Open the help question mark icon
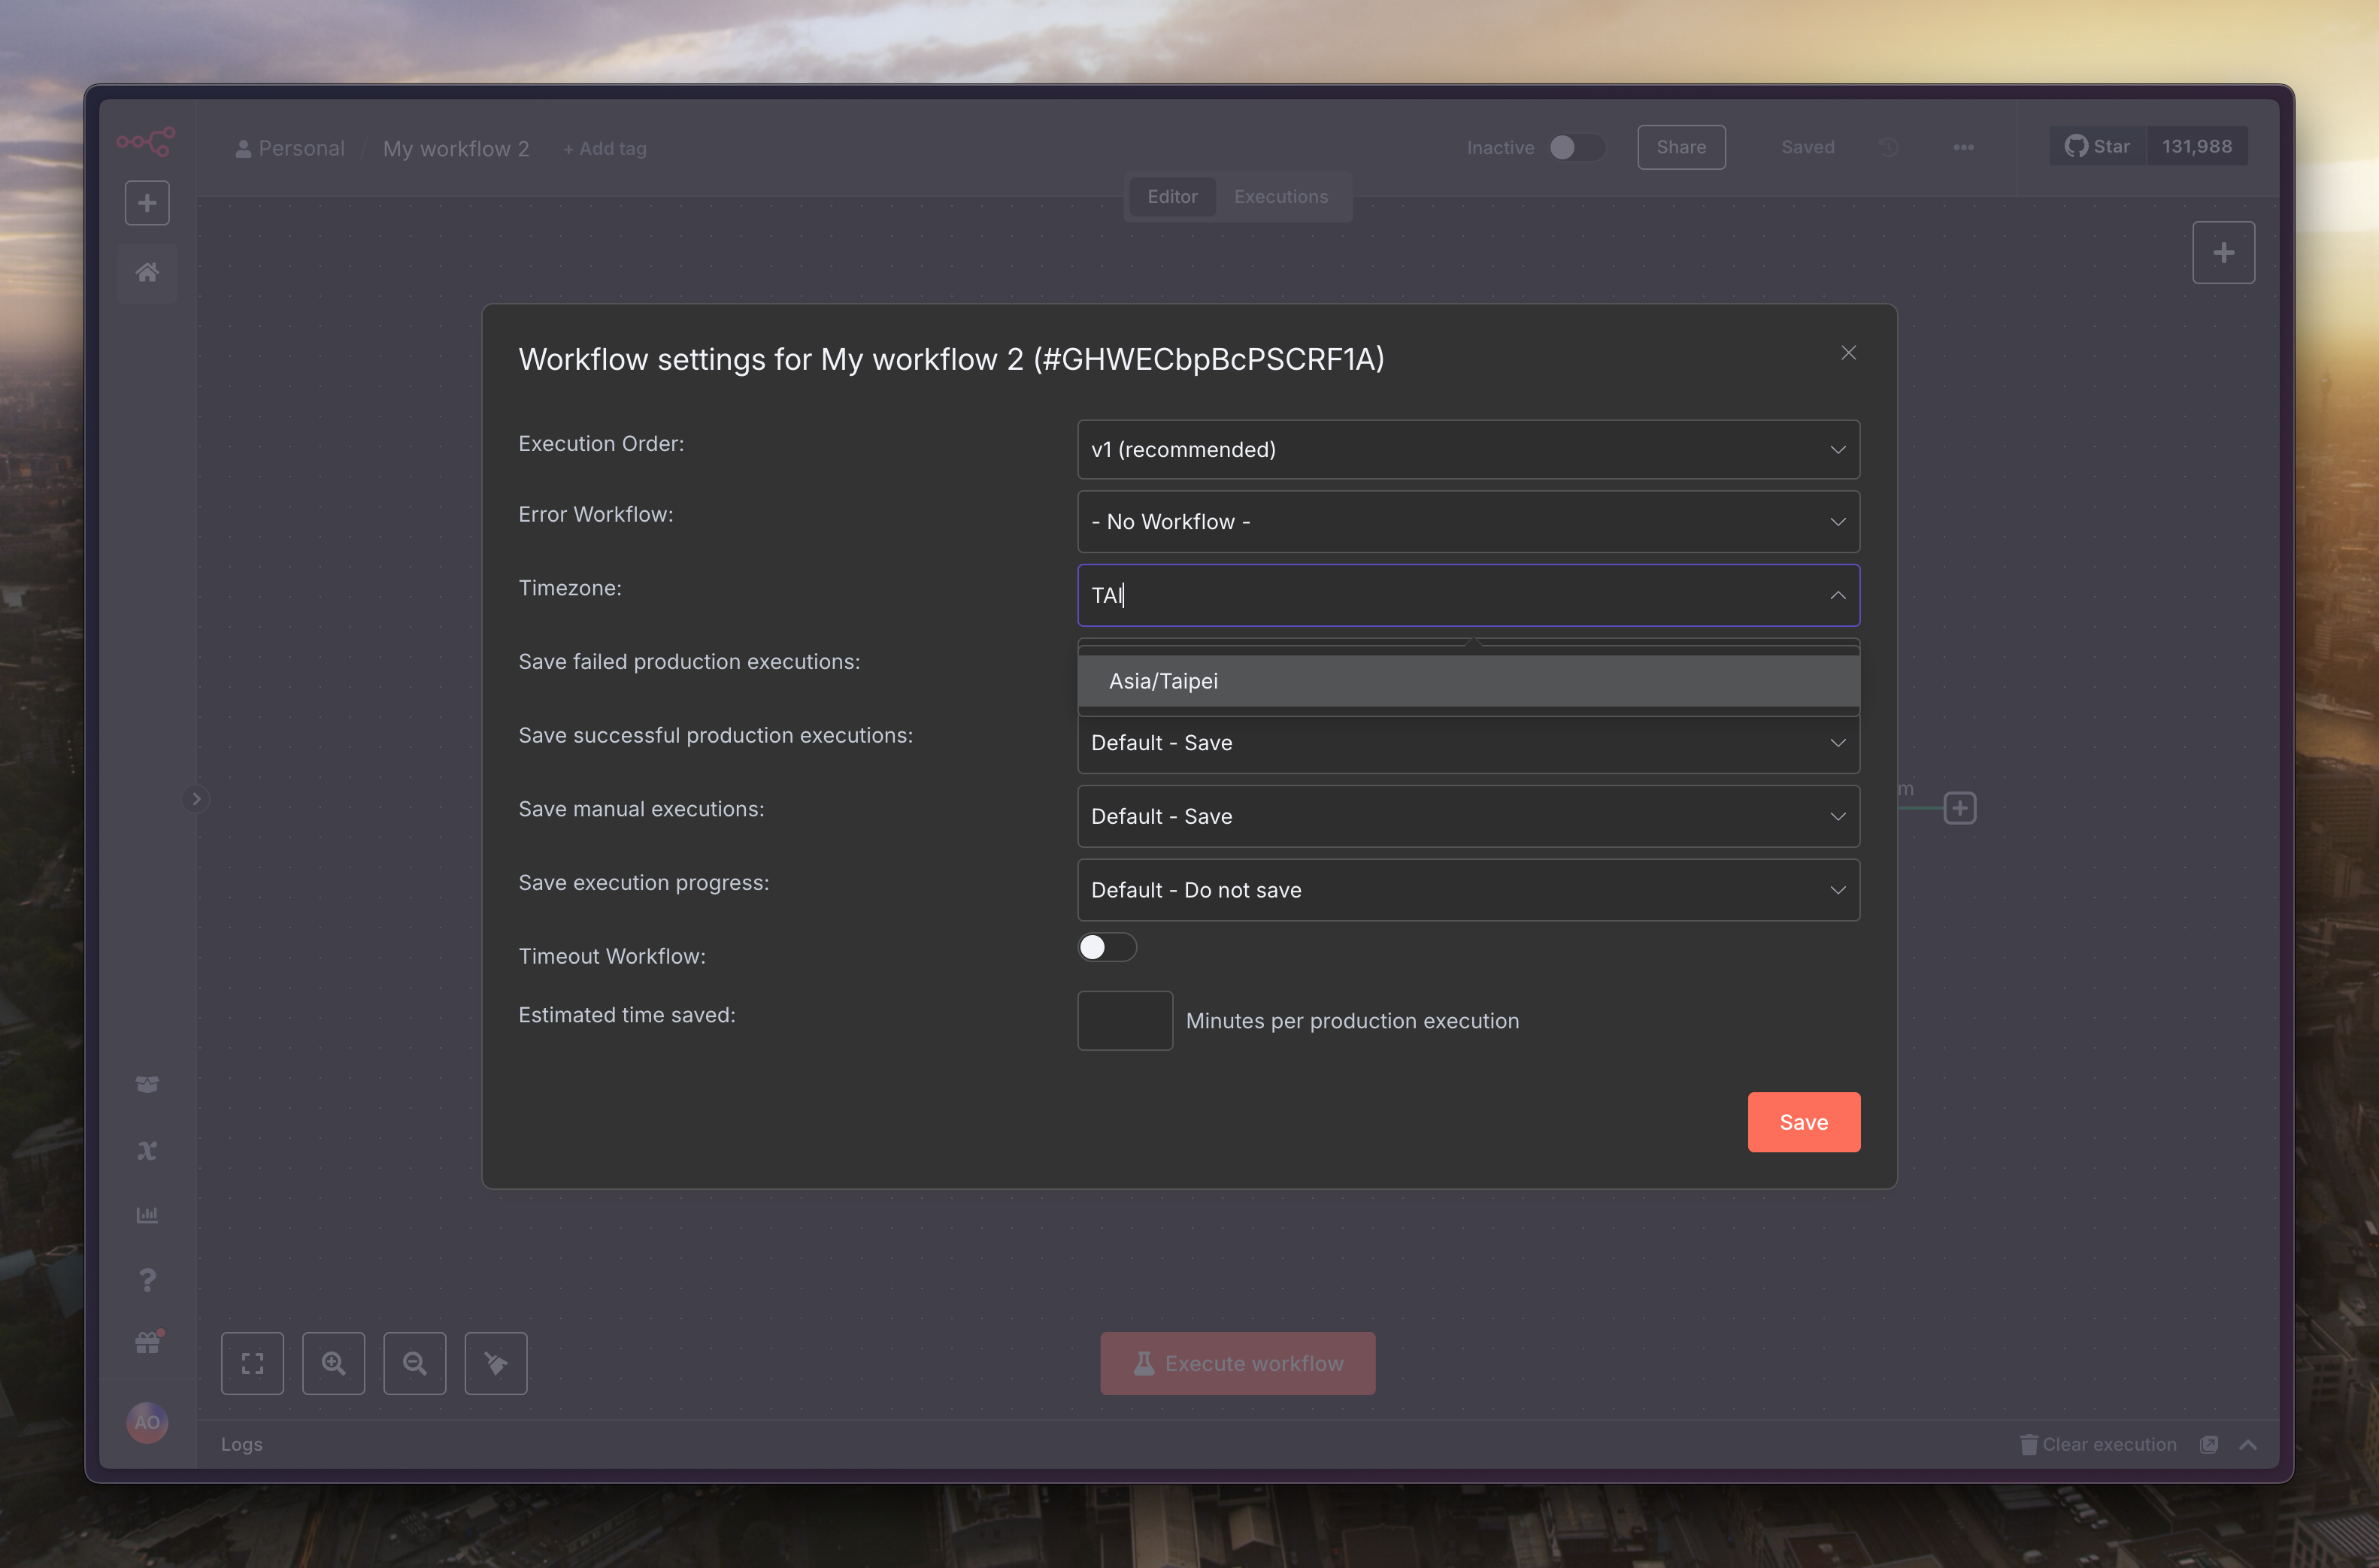The image size is (2379, 1568). point(147,1280)
